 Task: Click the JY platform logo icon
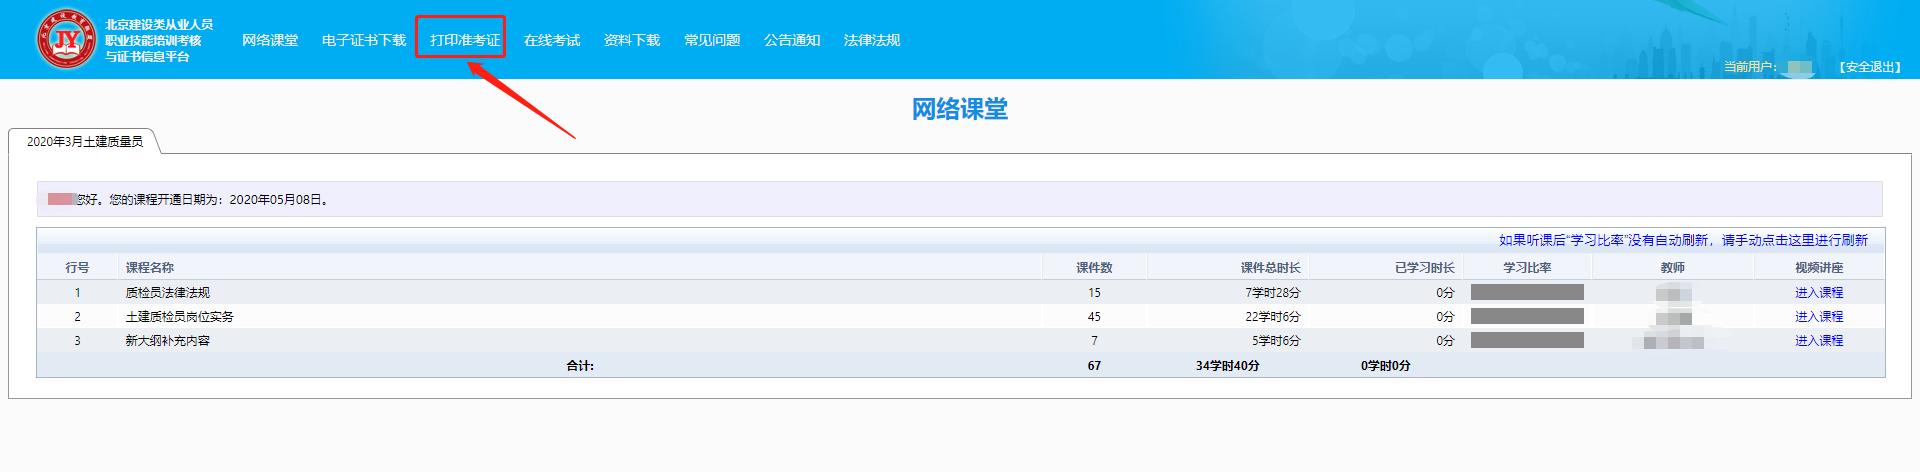(66, 40)
